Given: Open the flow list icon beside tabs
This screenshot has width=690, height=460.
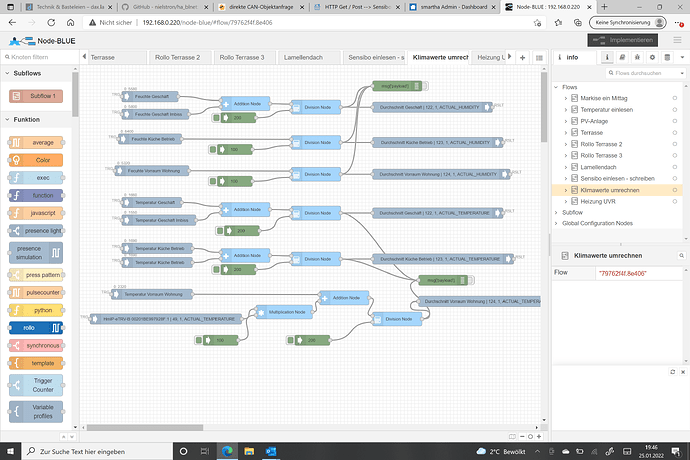Looking at the screenshot, I should 537,58.
